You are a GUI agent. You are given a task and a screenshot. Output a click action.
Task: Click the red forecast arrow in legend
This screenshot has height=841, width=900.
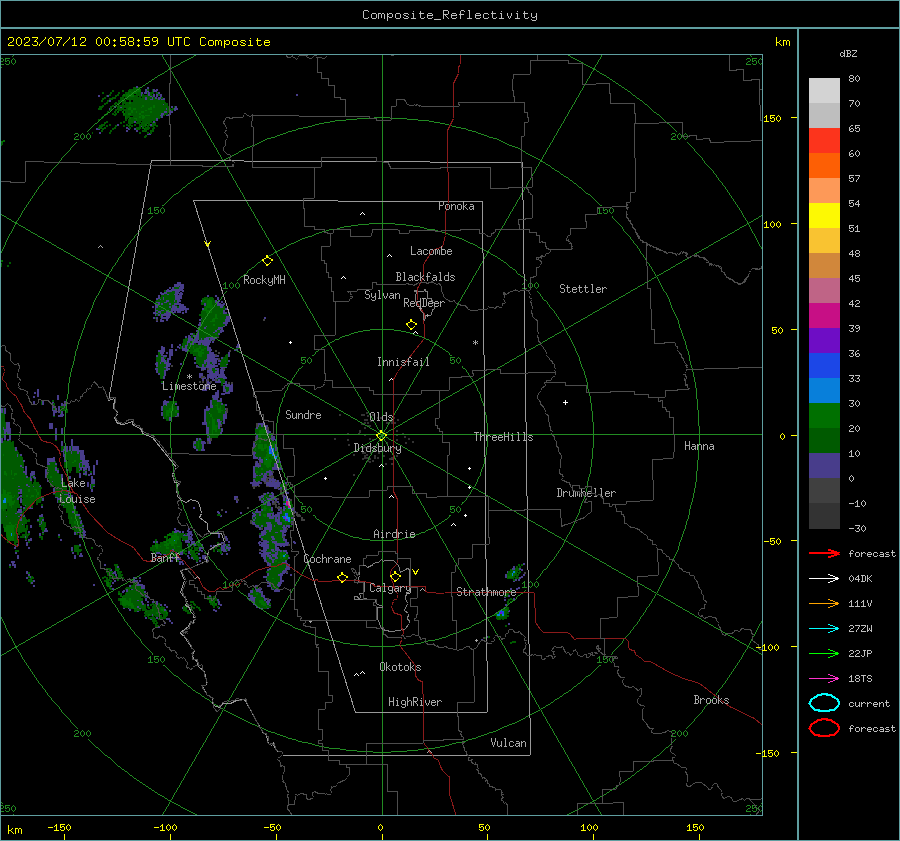824,553
